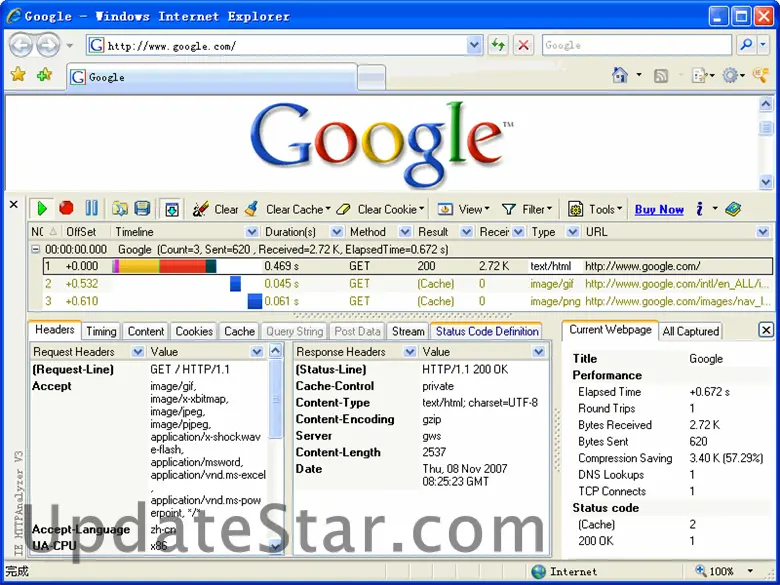Image resolution: width=780 pixels, height=585 pixels.
Task: Select request row 2 image/gif
Action: (408, 284)
